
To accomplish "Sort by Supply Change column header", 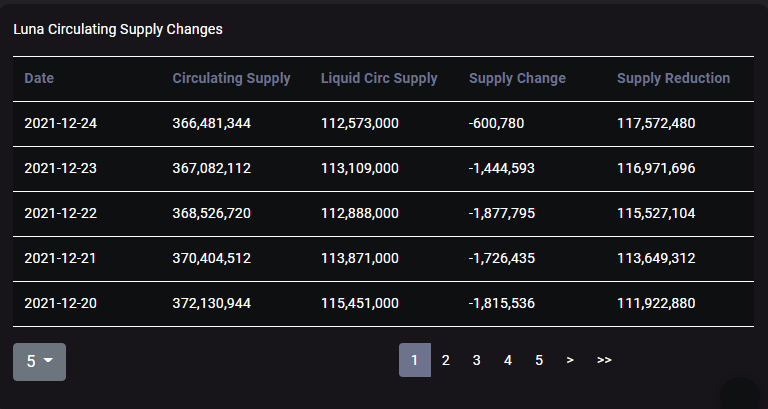I will (x=517, y=78).
